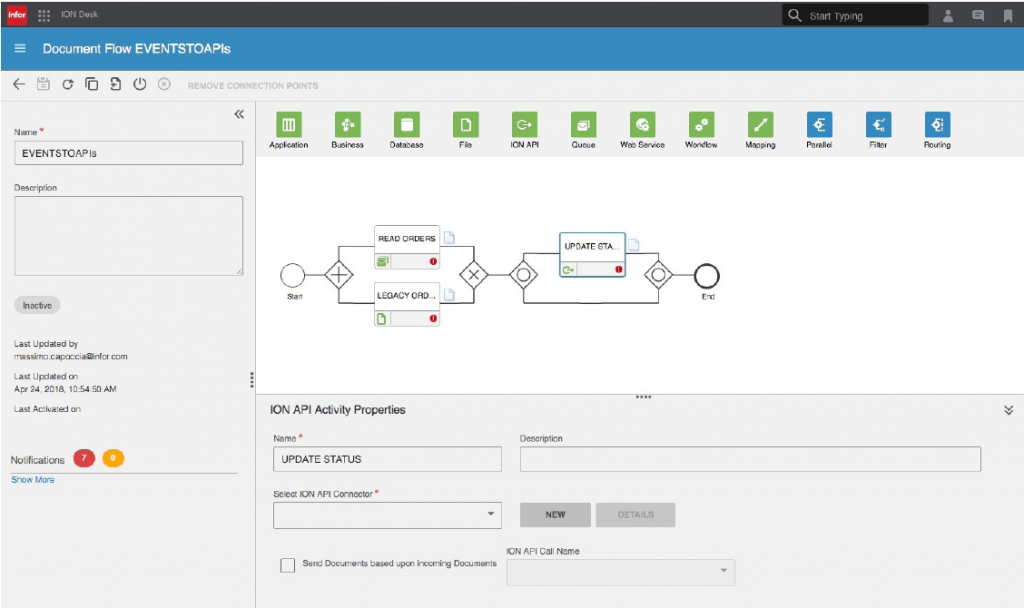This screenshot has width=1024, height=608.
Task: Toggle Send Documents based upon incoming Documents
Action: [287, 565]
